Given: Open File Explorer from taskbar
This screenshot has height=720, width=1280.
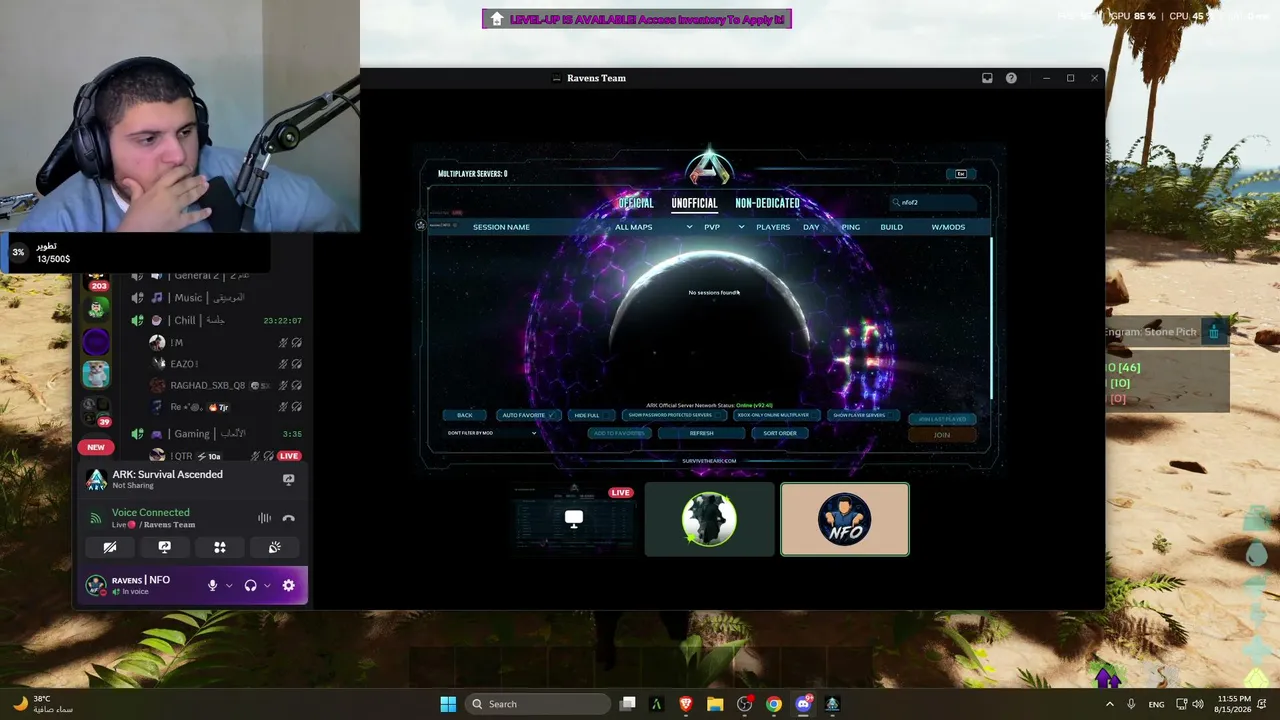Looking at the screenshot, I should coord(715,704).
